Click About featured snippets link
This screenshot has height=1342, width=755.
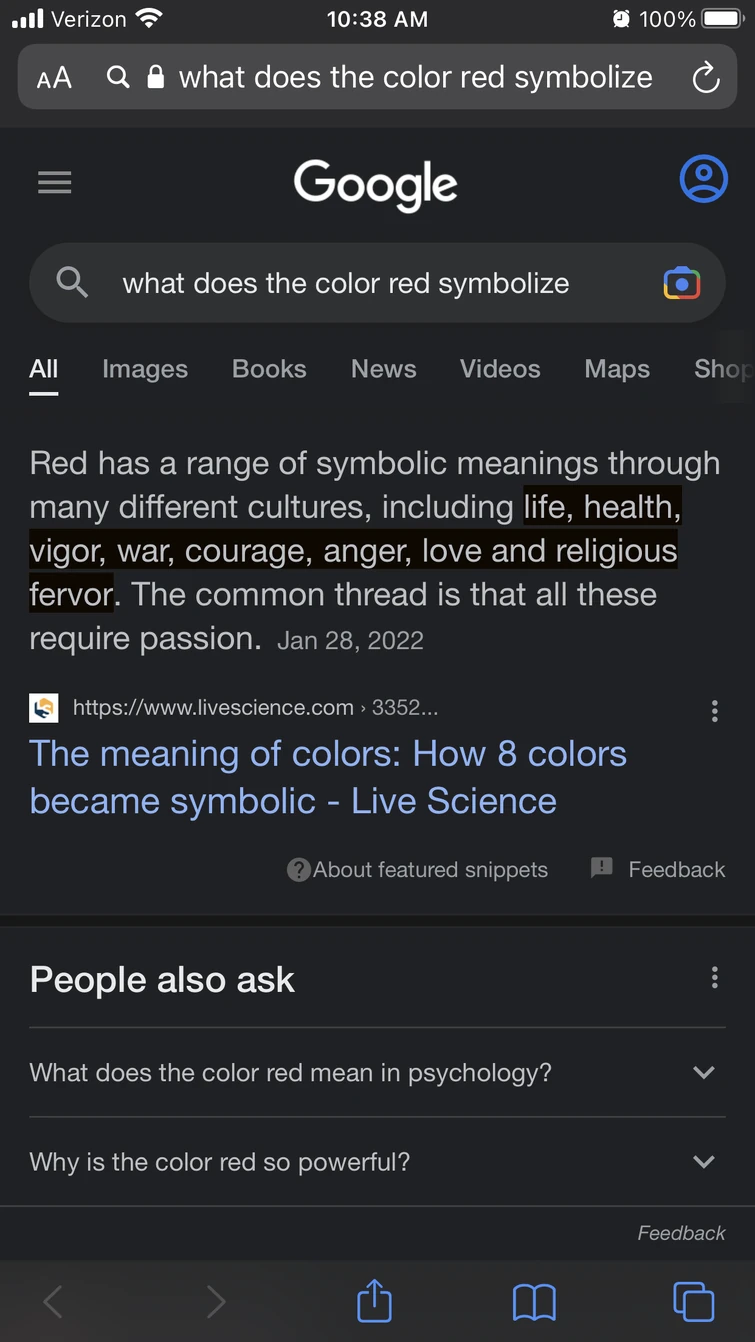[x=418, y=870]
